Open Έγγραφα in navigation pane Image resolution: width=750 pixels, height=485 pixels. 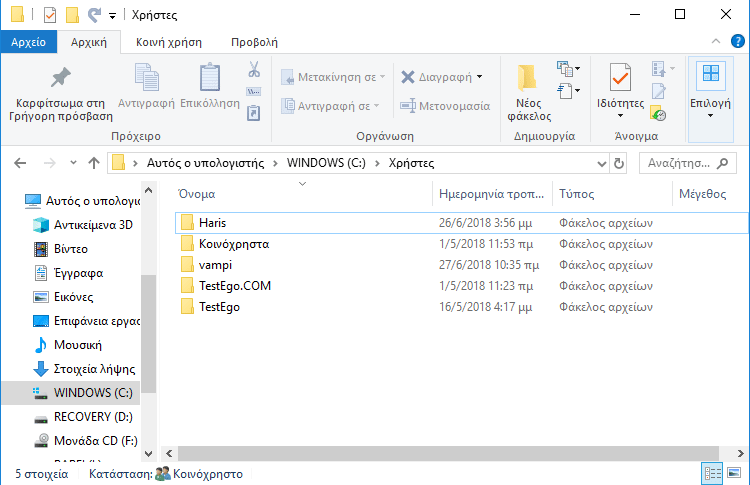tap(68, 273)
